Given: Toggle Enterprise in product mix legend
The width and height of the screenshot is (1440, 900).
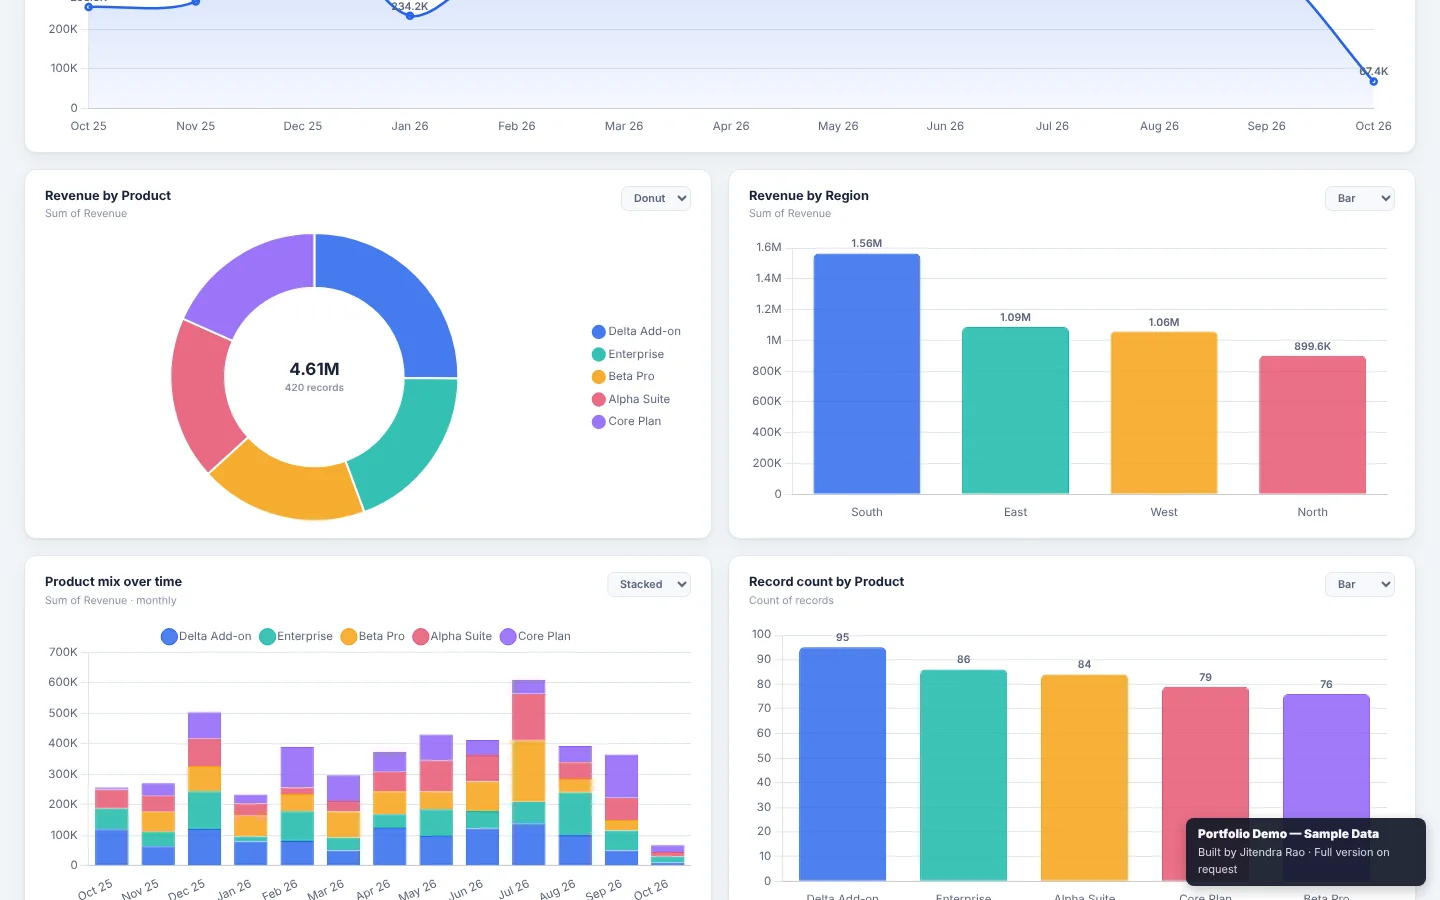Looking at the screenshot, I should point(296,636).
